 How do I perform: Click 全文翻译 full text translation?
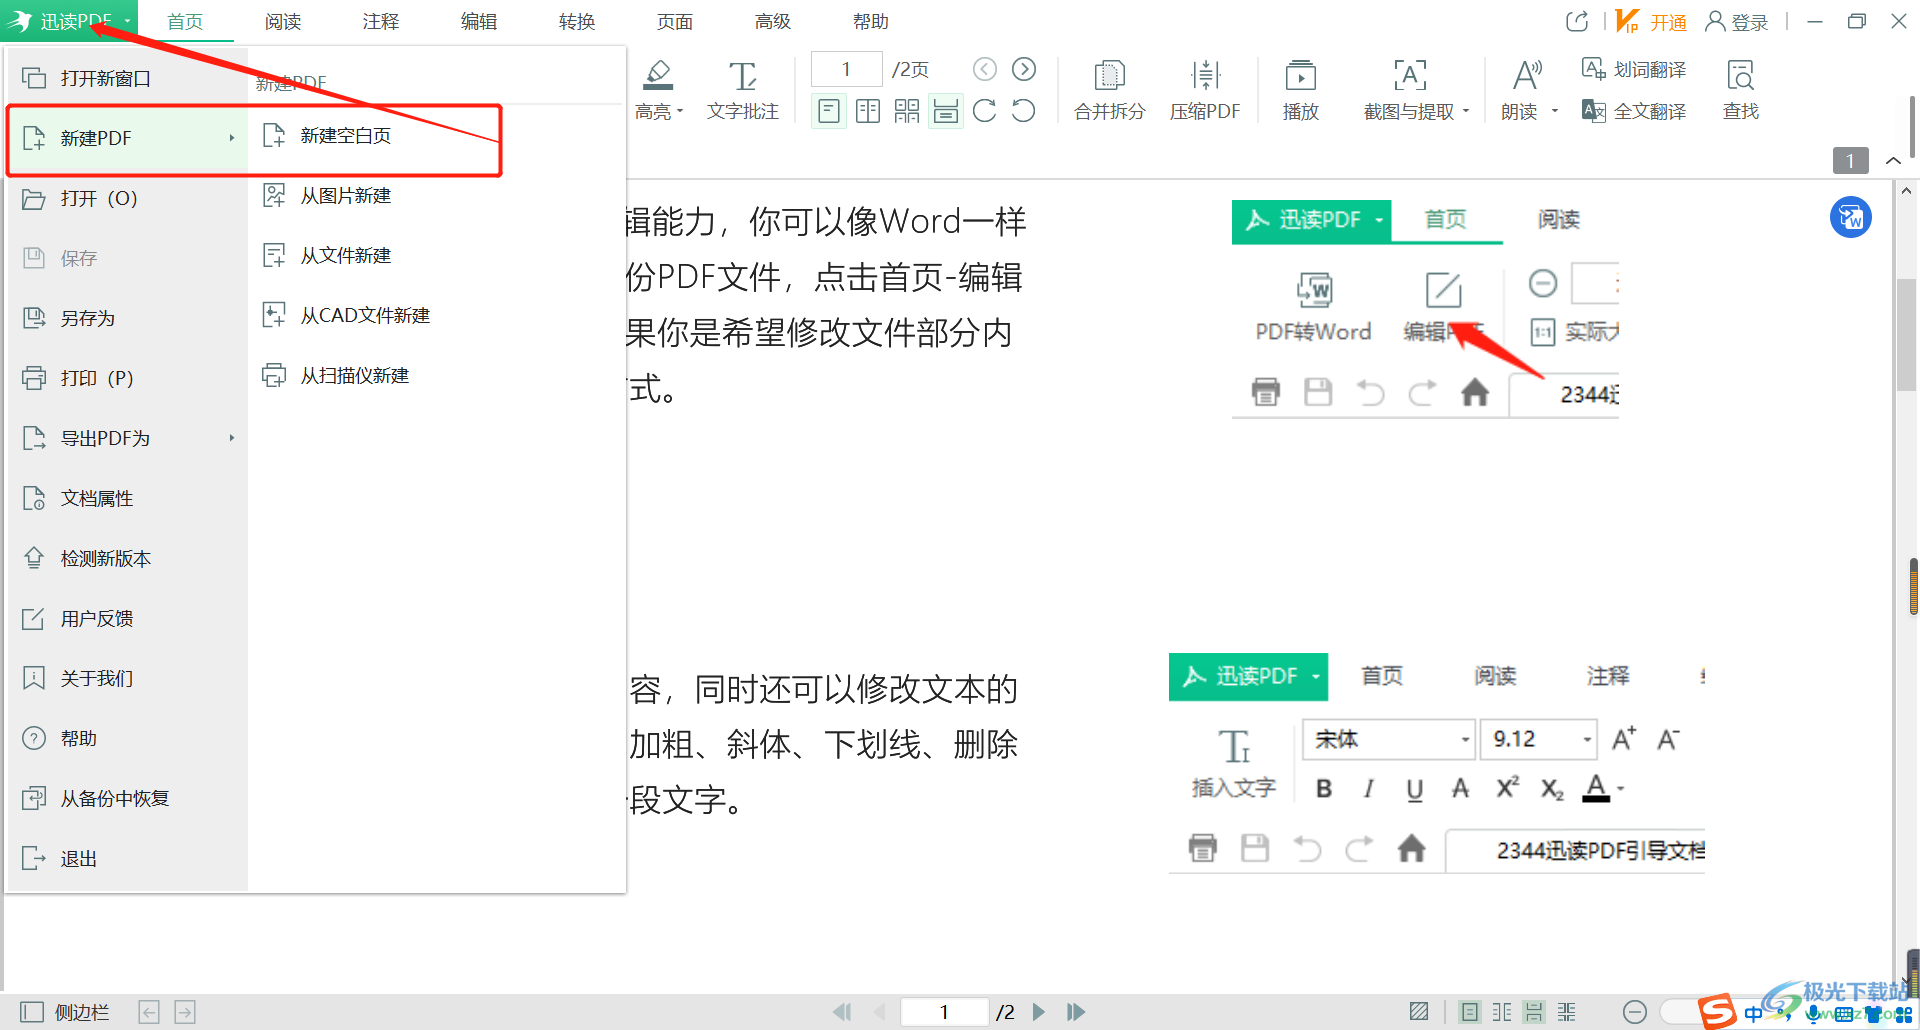tap(1634, 111)
